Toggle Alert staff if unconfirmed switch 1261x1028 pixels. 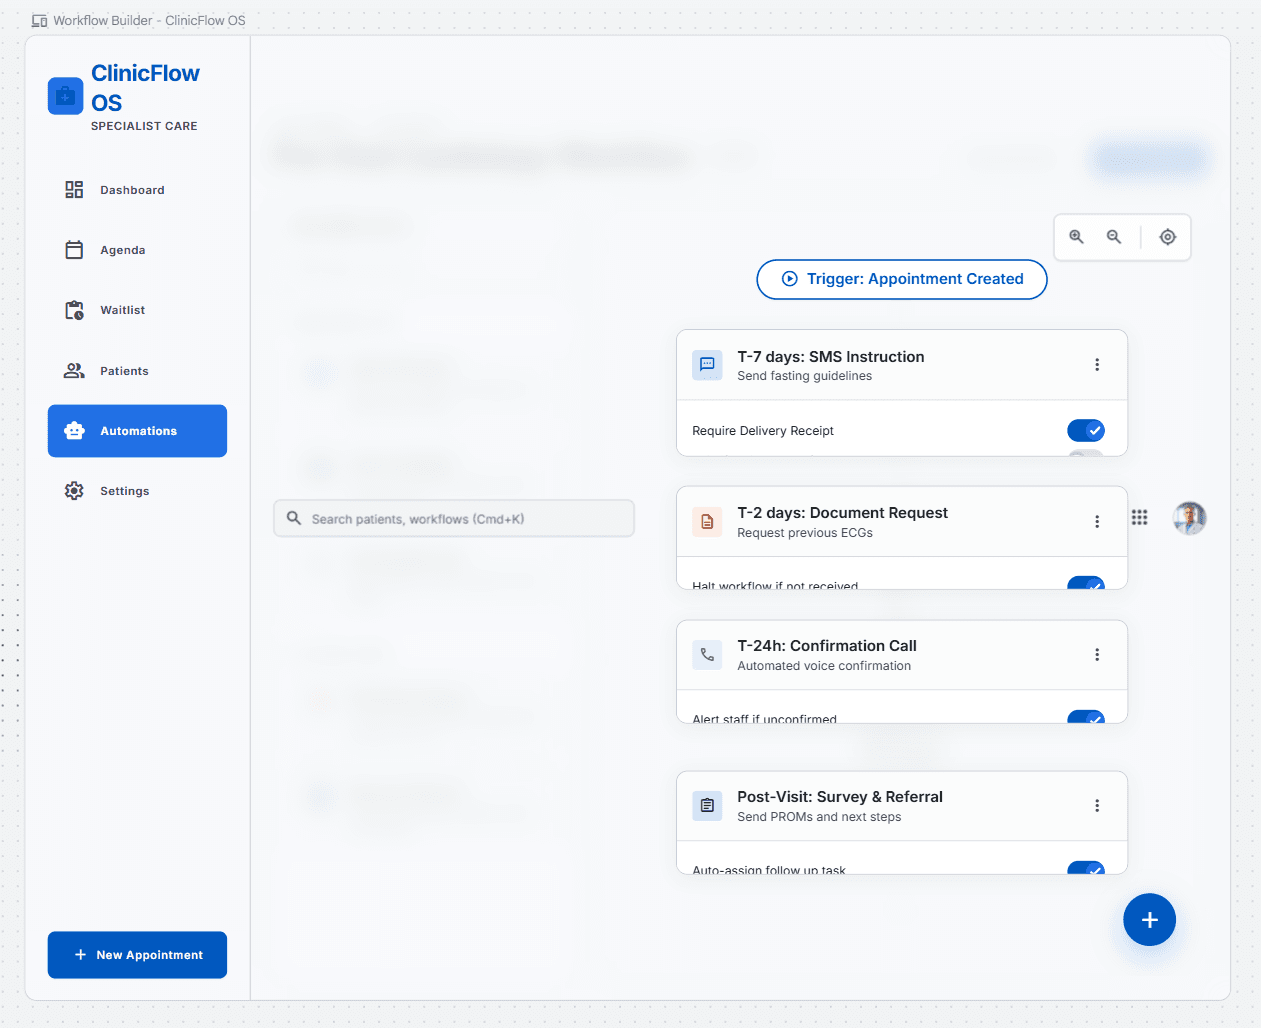point(1086,717)
